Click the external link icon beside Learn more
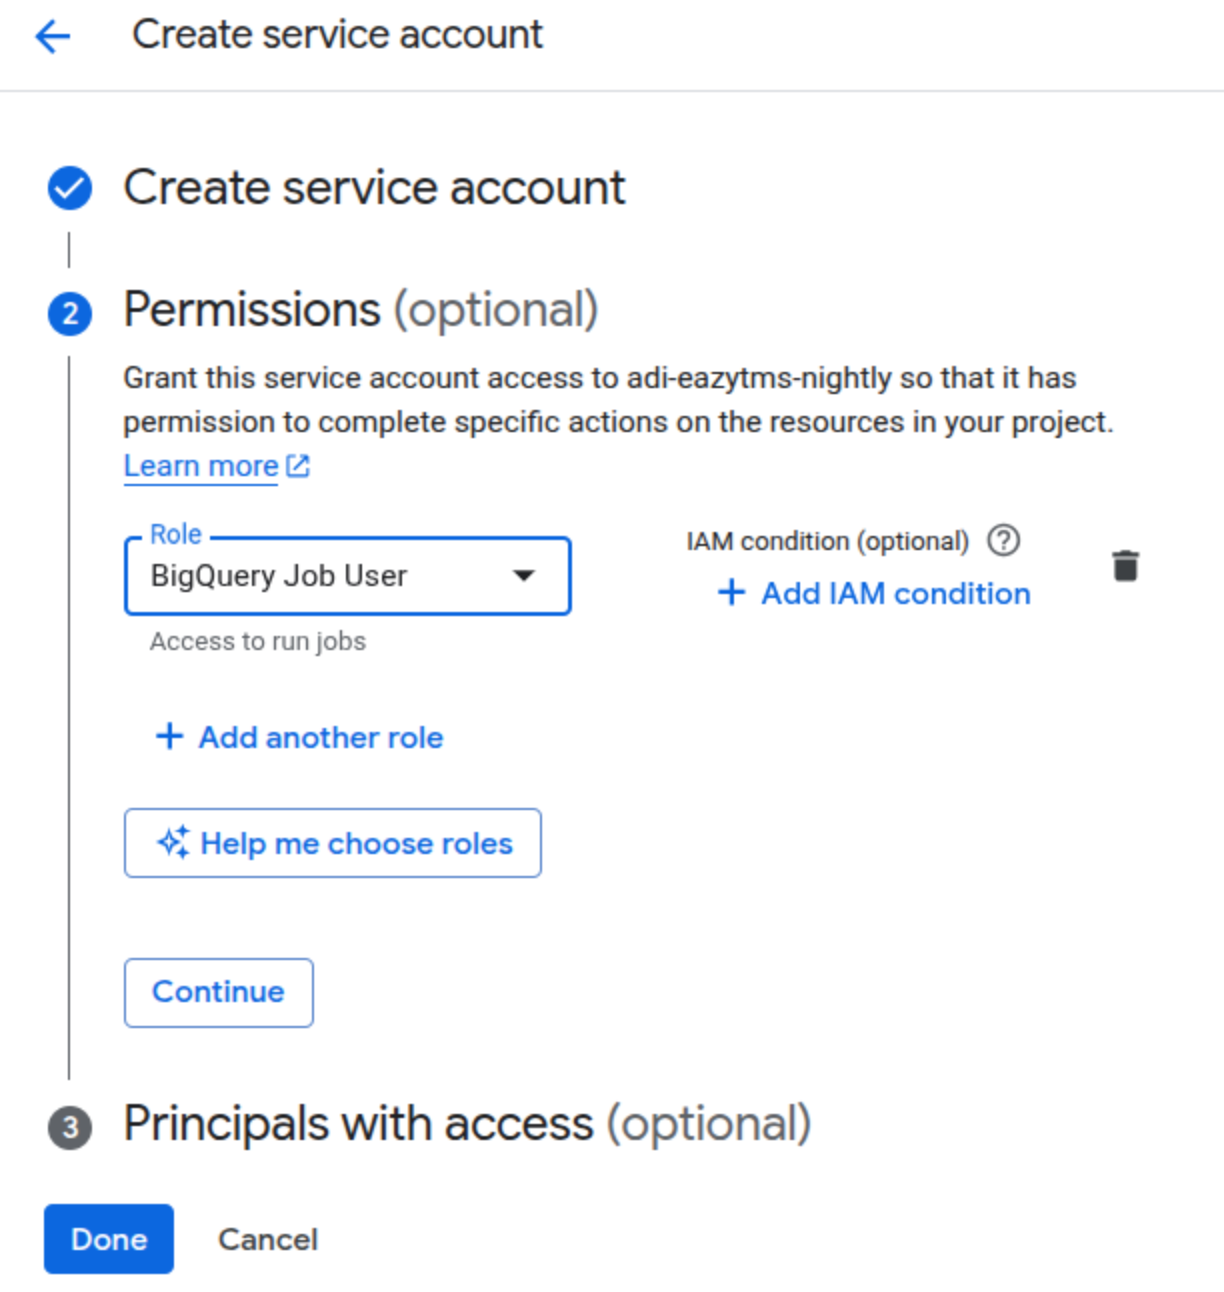The height and width of the screenshot is (1292, 1224). click(x=298, y=466)
